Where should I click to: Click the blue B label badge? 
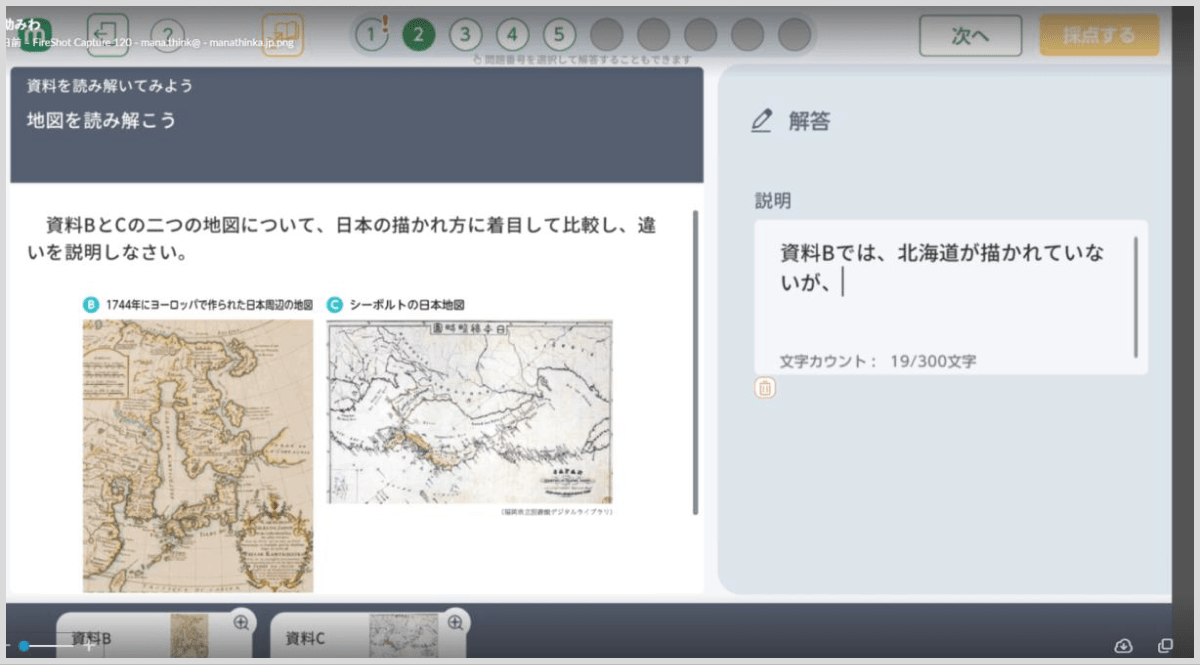pos(91,304)
